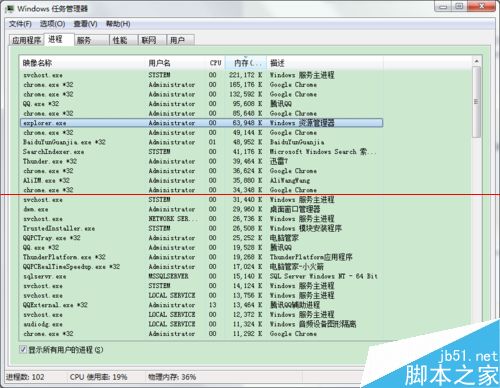Open the 文件(F) menu
The width and height of the screenshot is (500, 388).
click(20, 24)
